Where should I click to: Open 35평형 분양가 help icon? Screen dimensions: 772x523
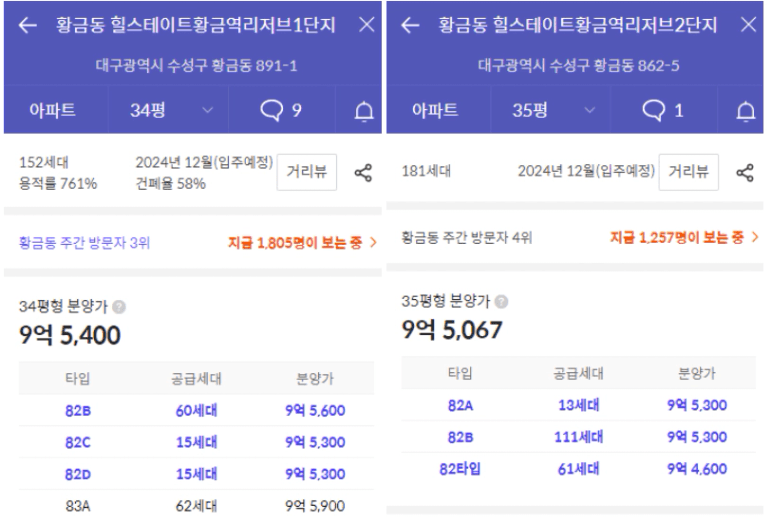[x=501, y=302]
